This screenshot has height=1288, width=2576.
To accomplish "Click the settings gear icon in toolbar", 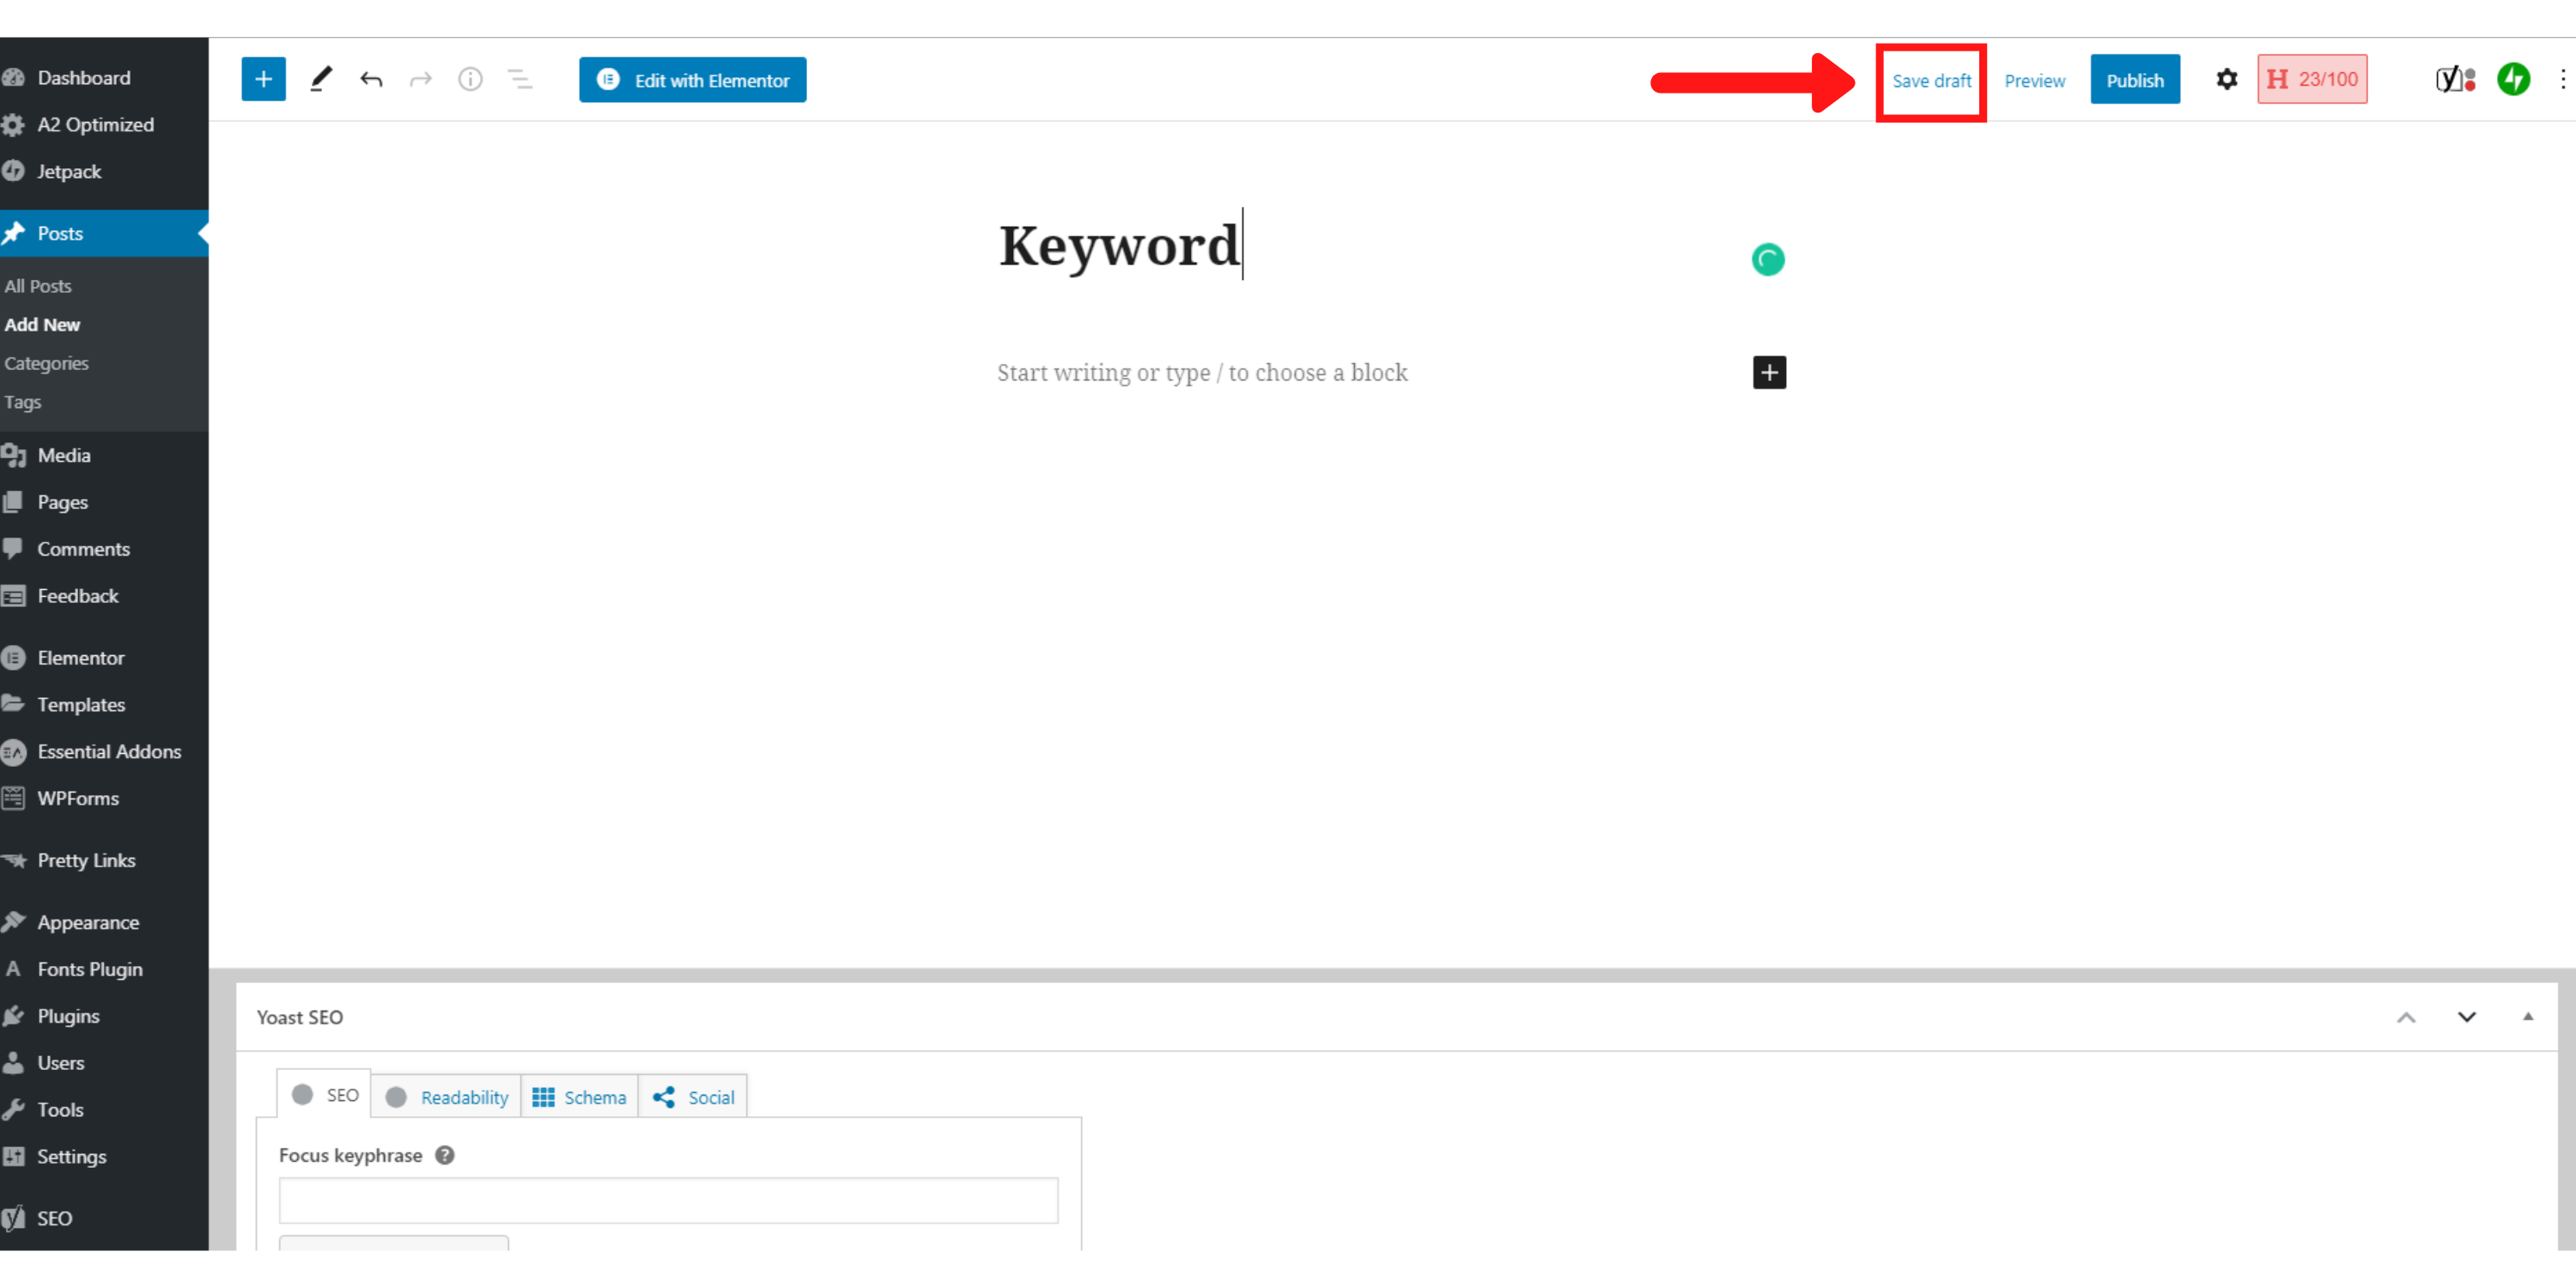I will click(2227, 79).
